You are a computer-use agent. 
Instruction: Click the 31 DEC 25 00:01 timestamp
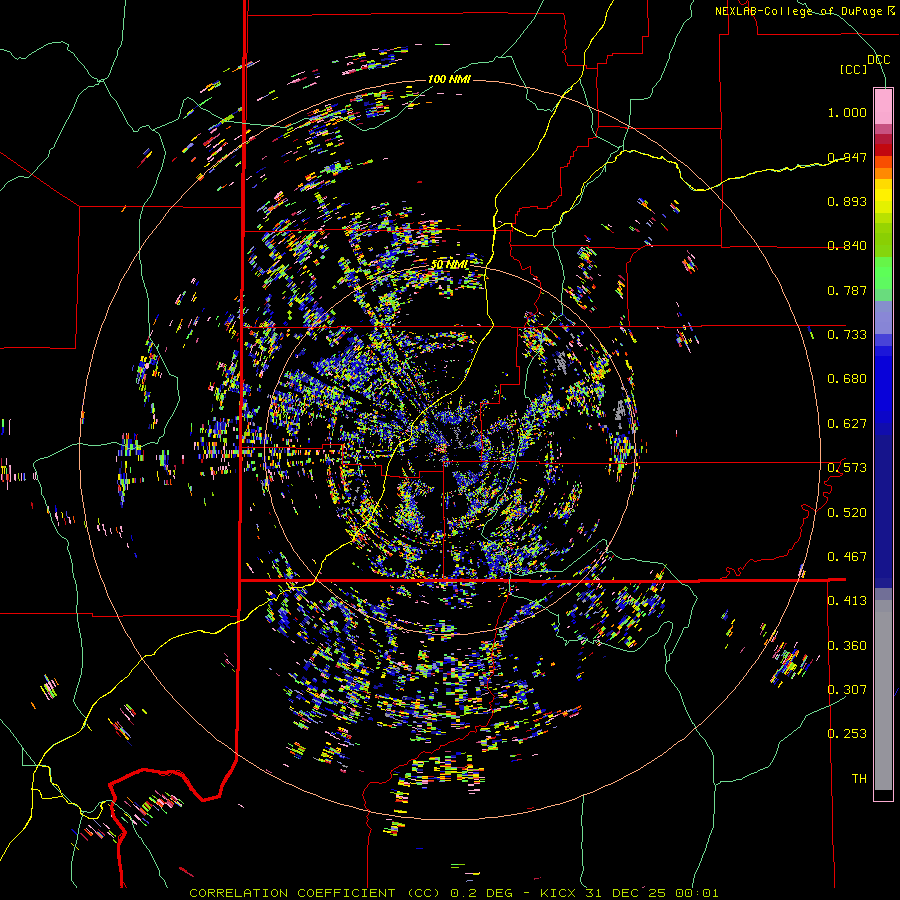(x=651, y=893)
